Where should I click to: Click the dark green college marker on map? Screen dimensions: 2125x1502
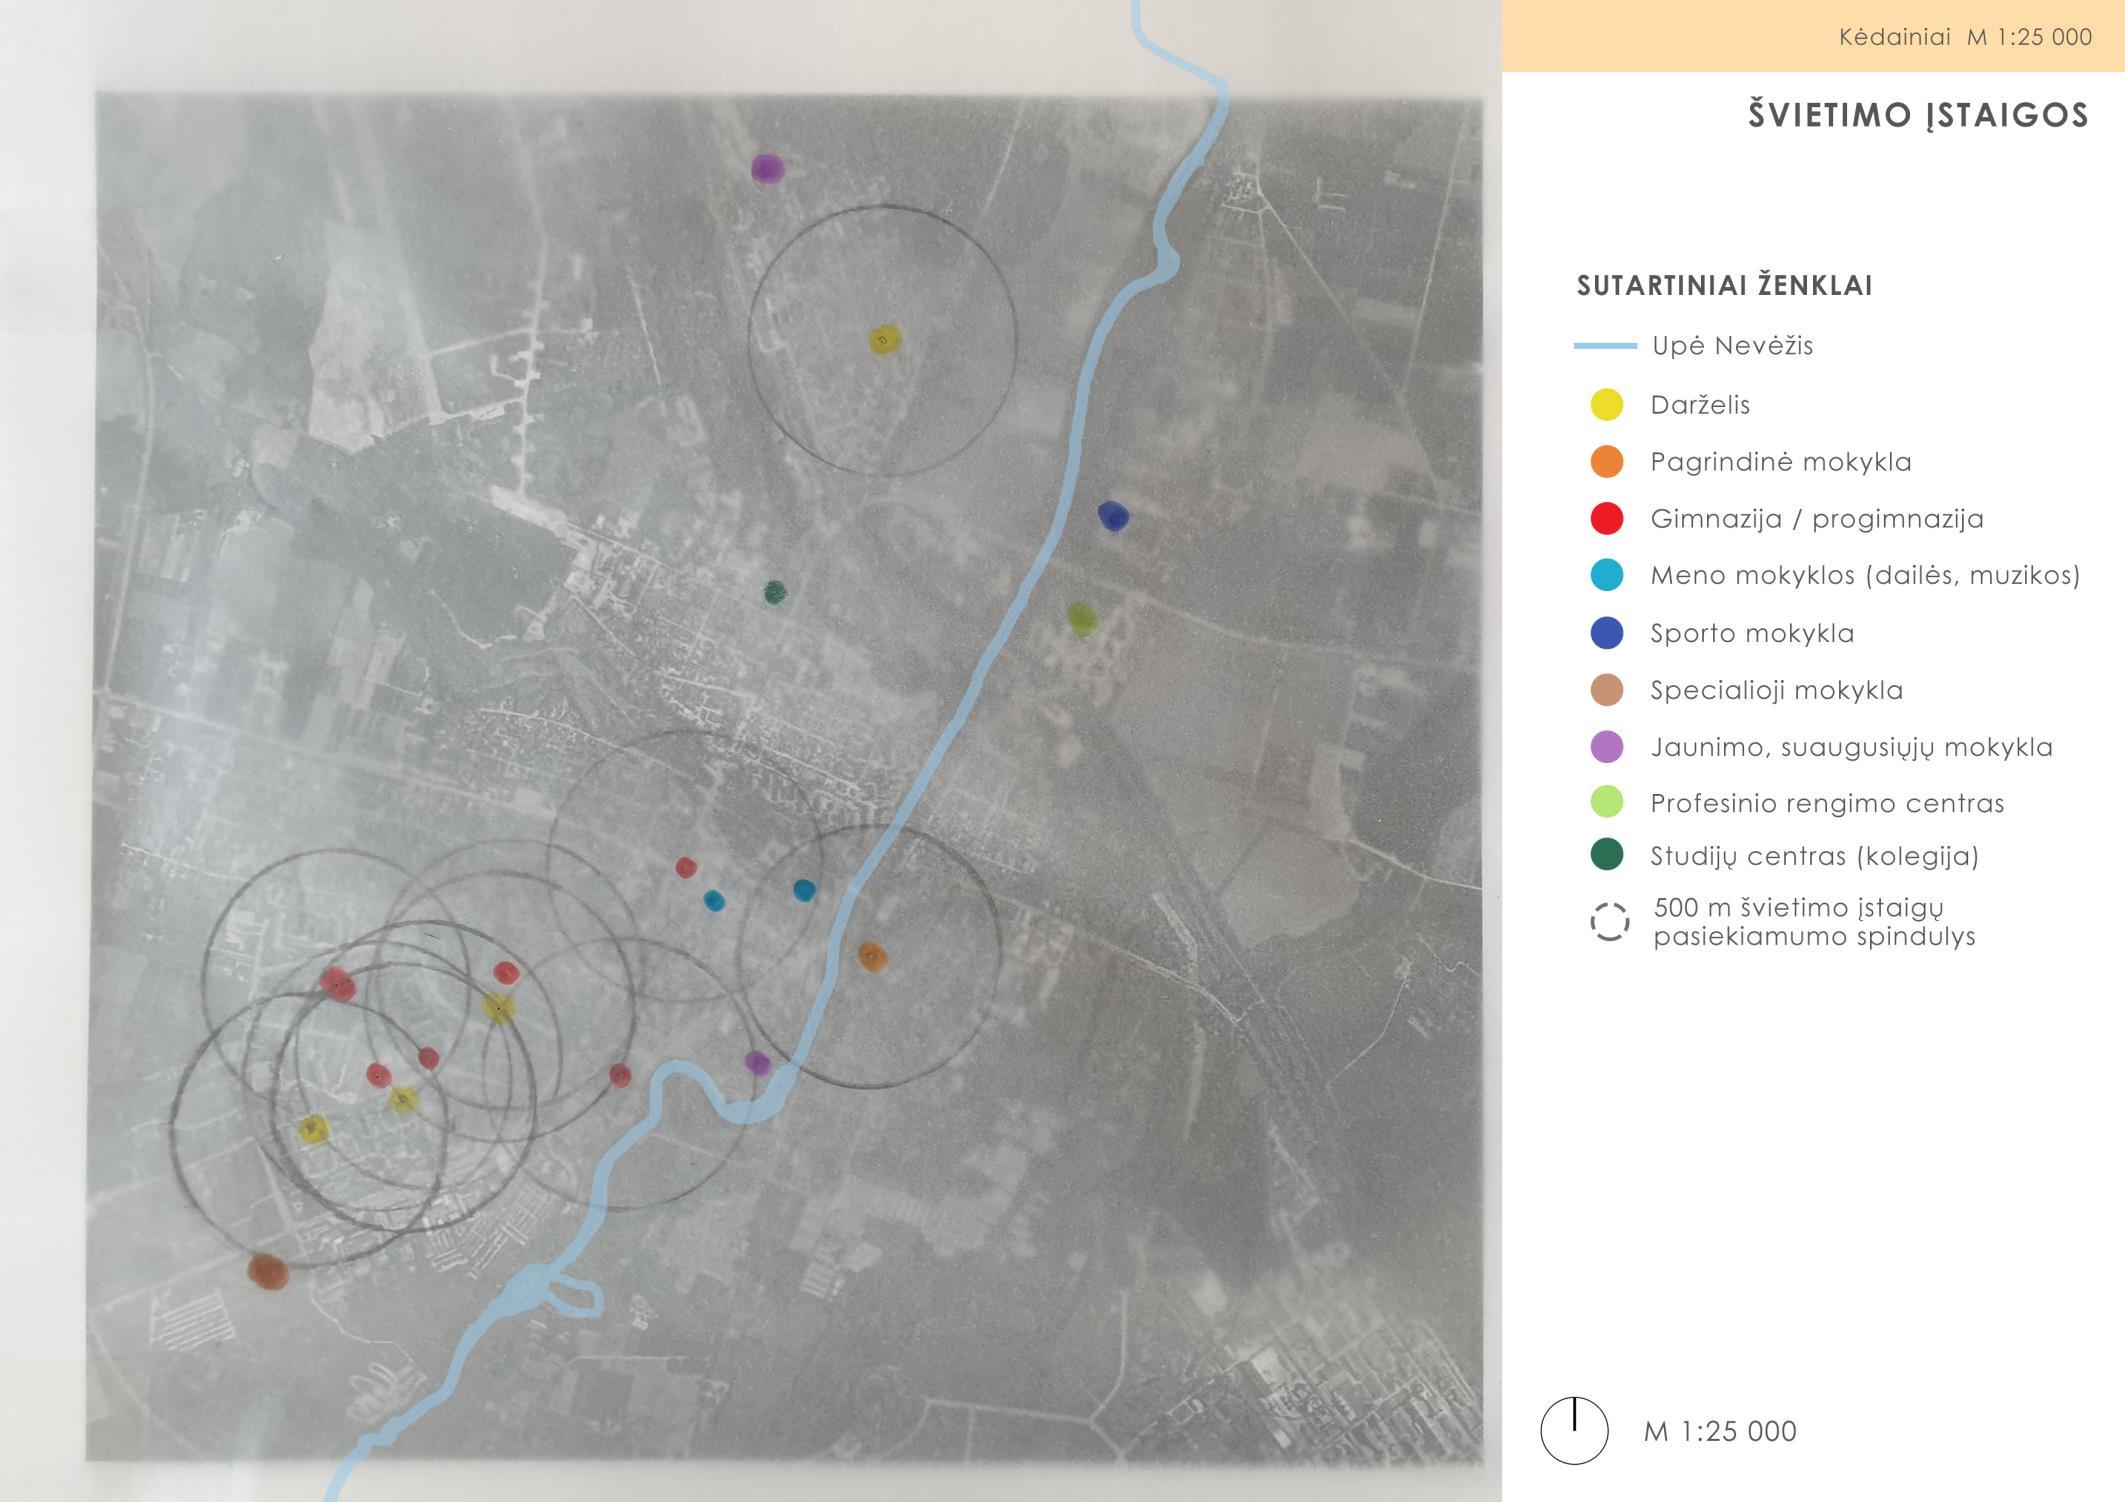coord(775,593)
